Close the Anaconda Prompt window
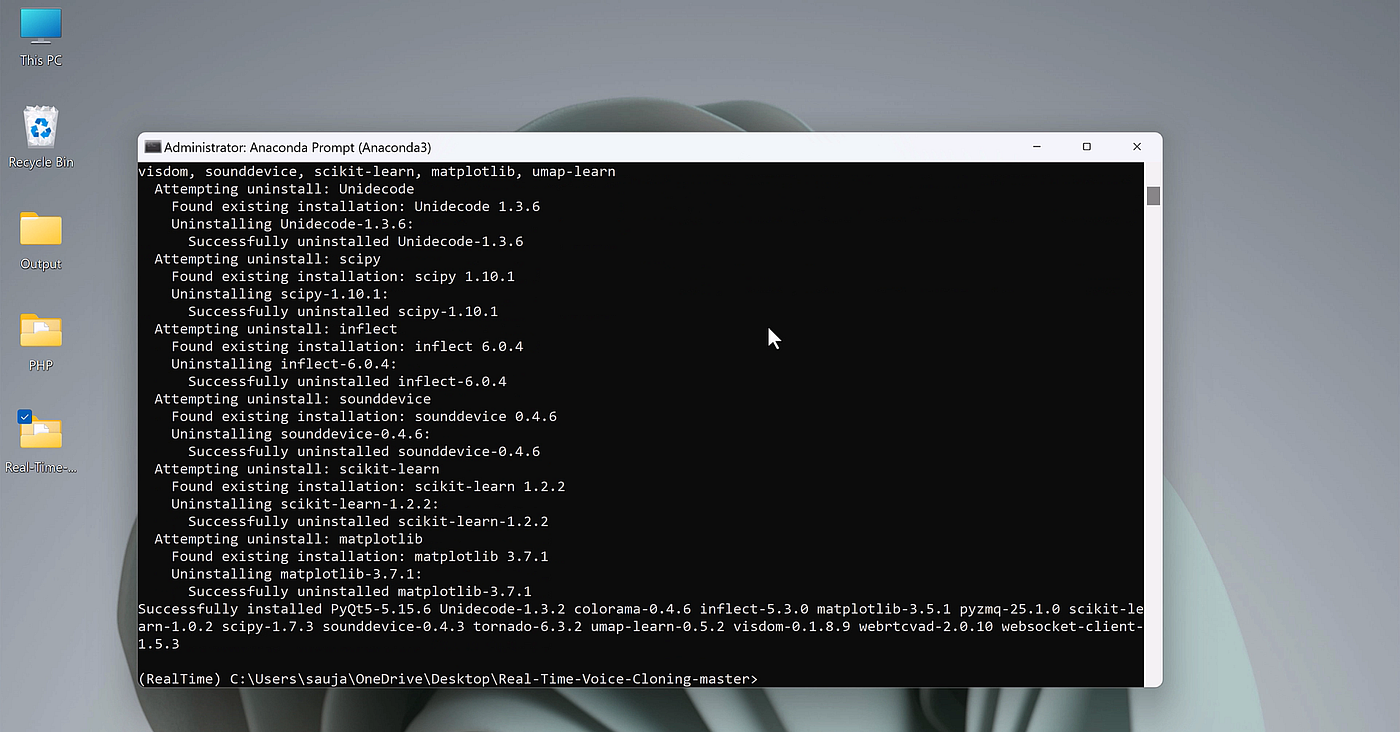The height and width of the screenshot is (732, 1400). coord(1137,147)
